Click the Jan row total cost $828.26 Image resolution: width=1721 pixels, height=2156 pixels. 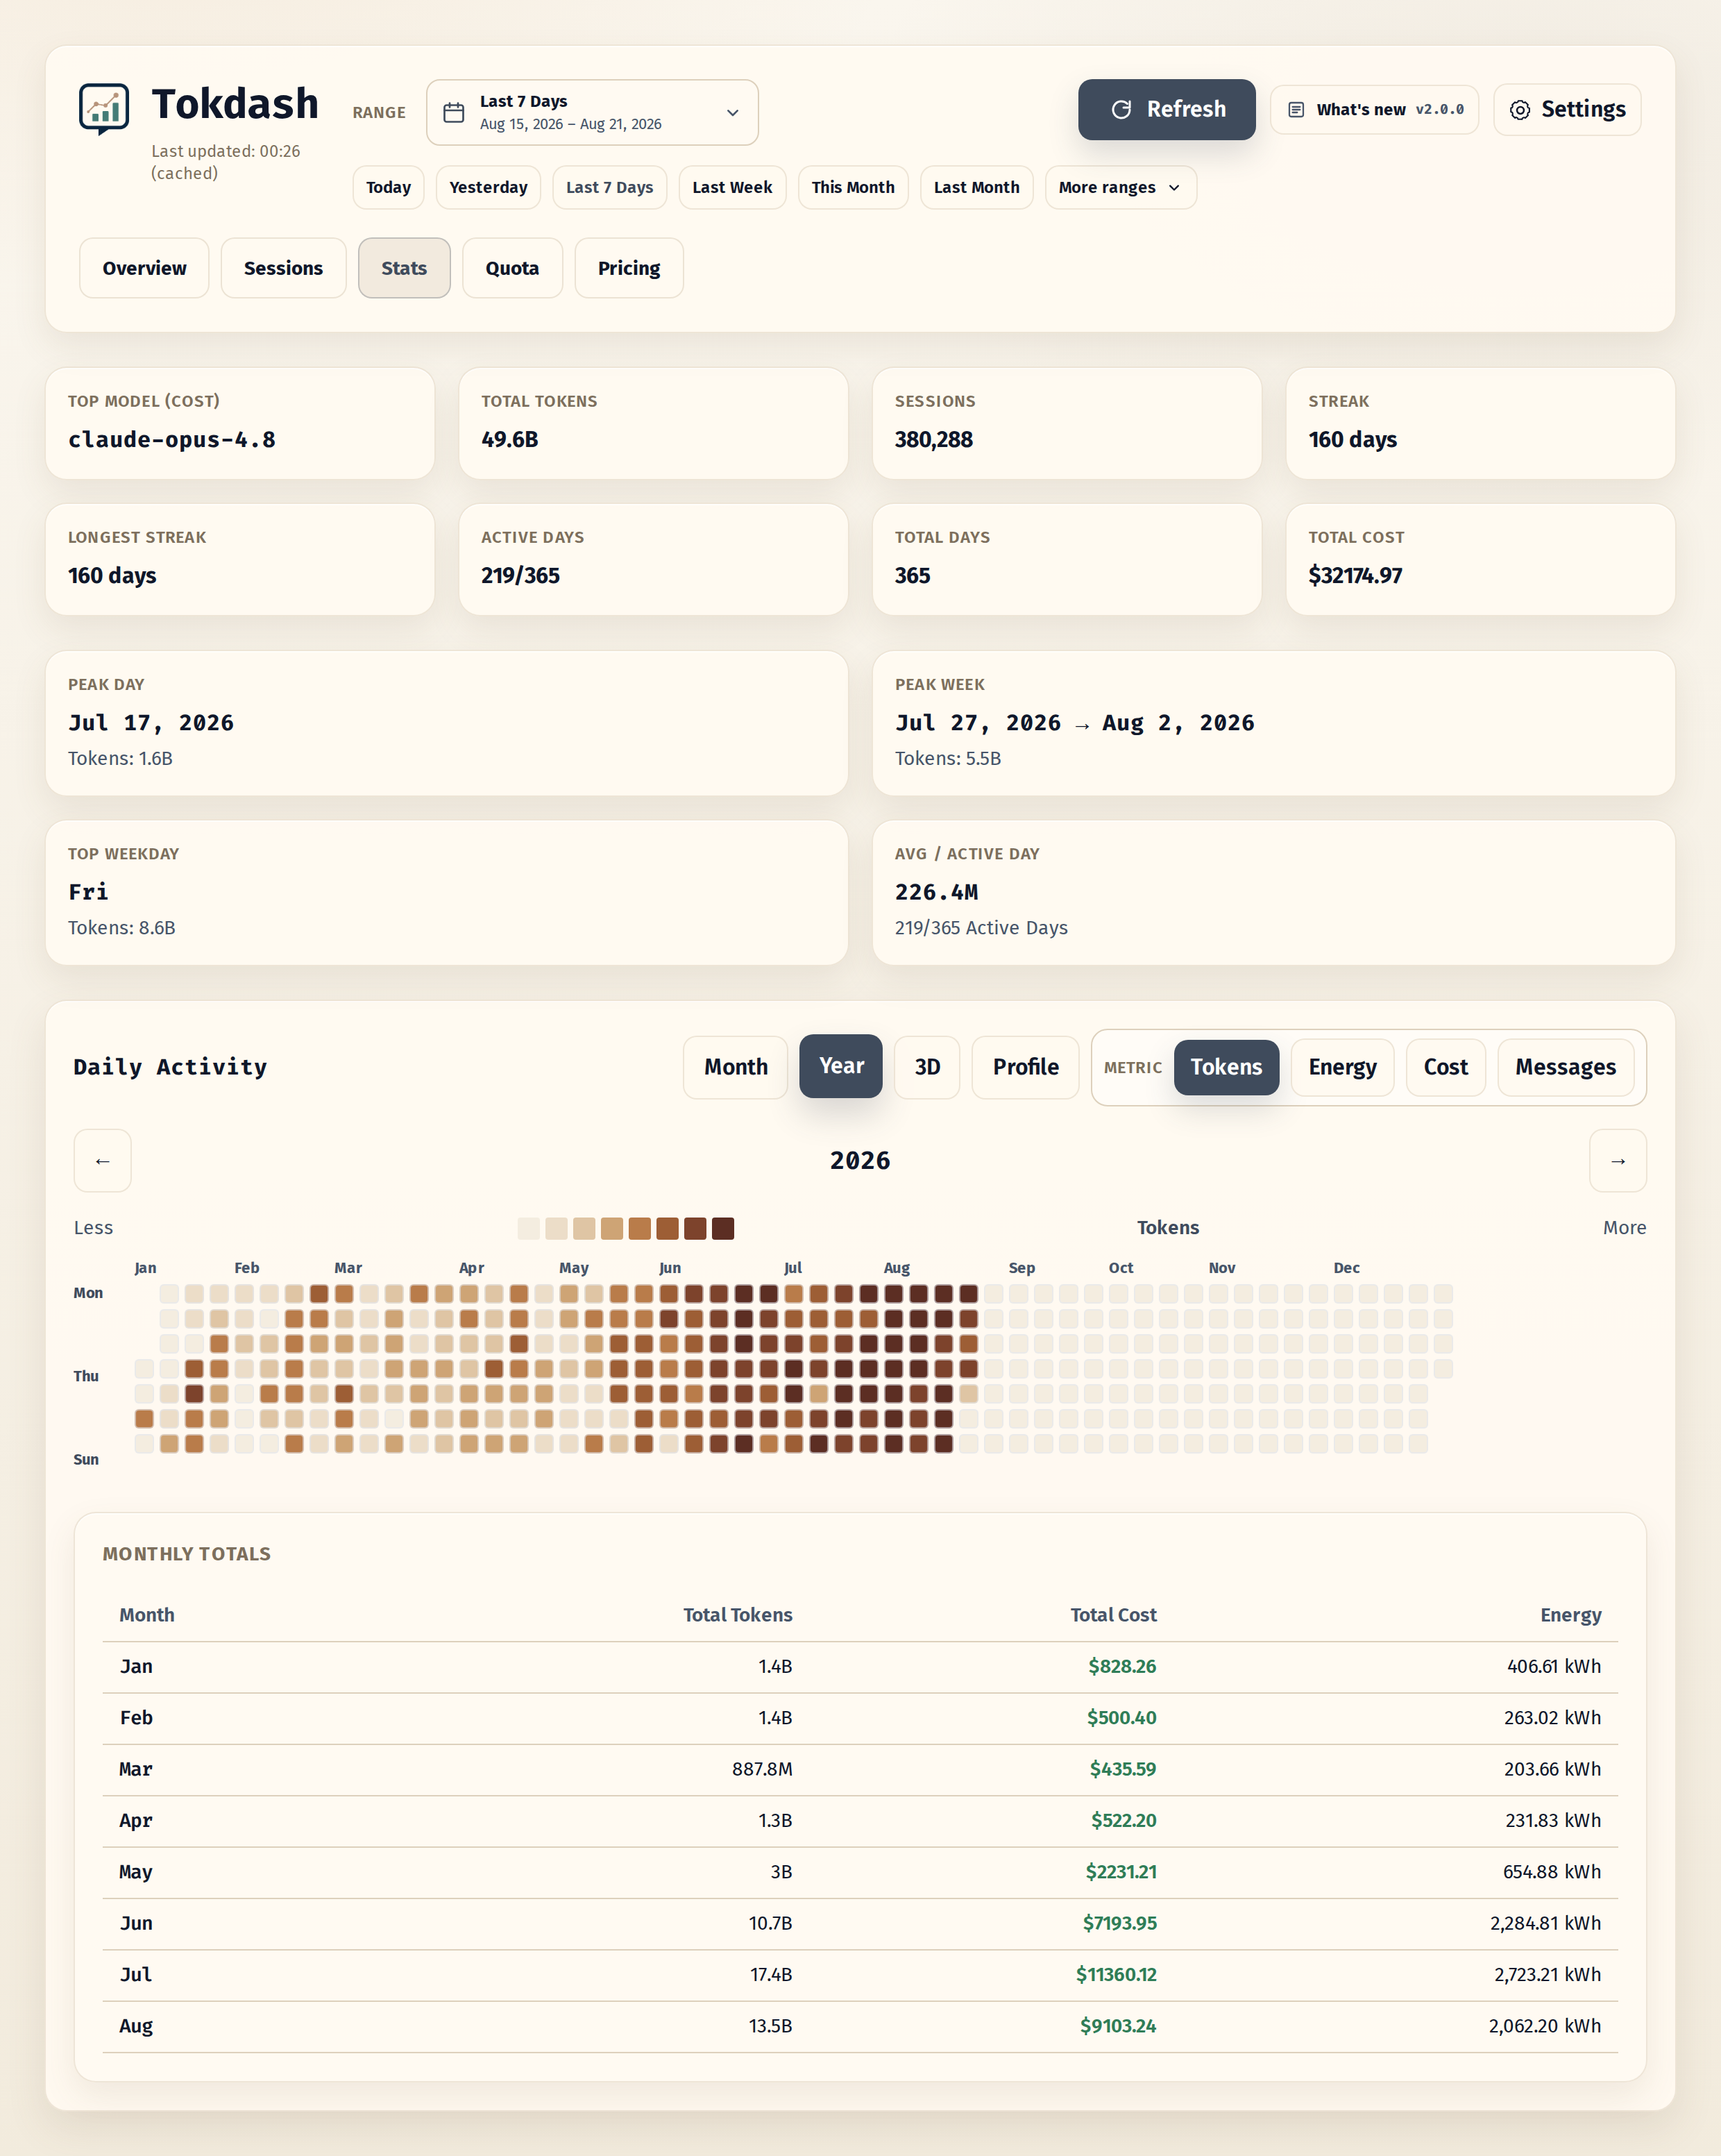click(1122, 1666)
